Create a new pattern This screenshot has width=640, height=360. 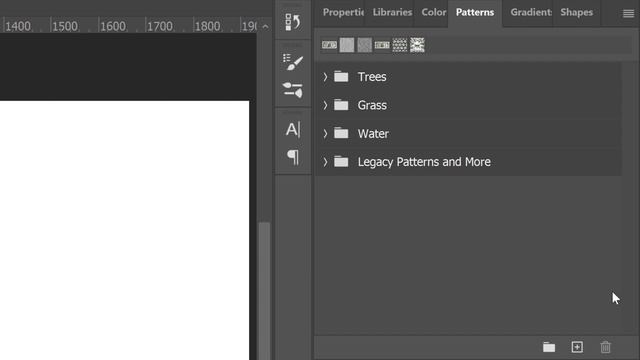(577, 347)
